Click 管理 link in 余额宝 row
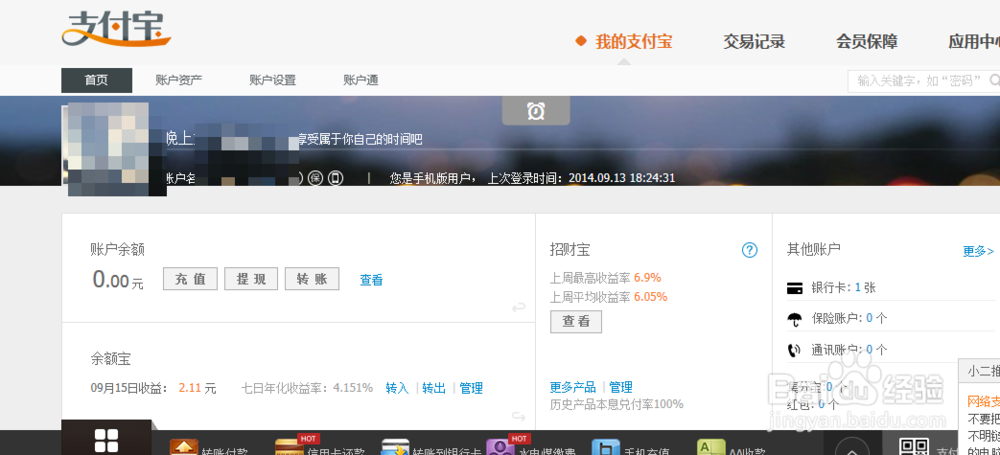This screenshot has width=1000, height=455. point(471,387)
